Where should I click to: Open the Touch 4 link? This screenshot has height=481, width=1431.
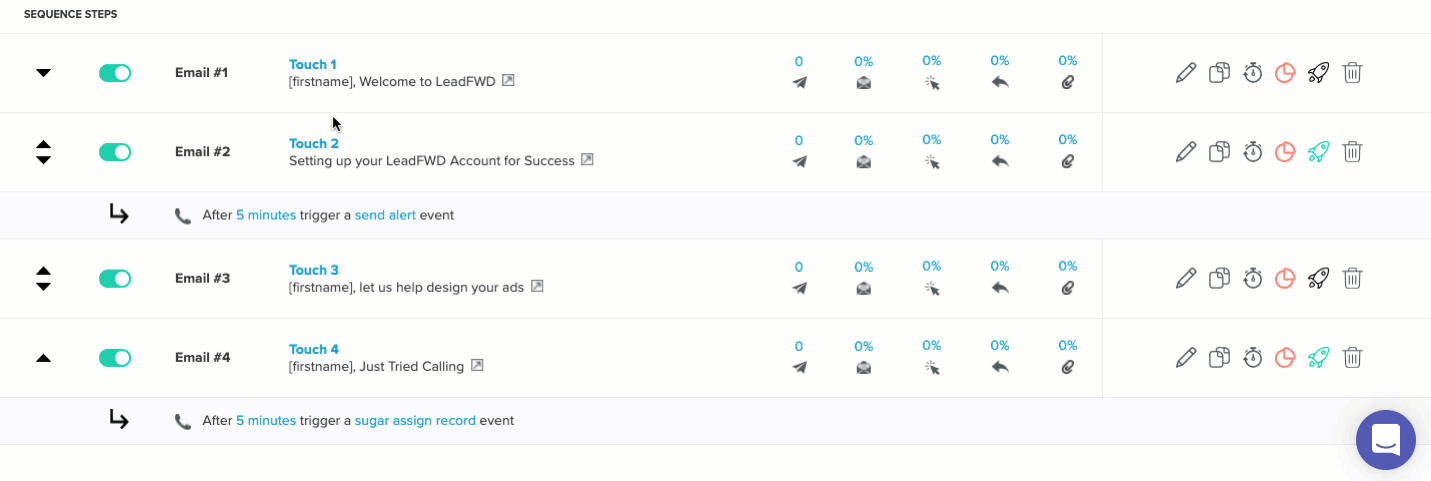(314, 349)
